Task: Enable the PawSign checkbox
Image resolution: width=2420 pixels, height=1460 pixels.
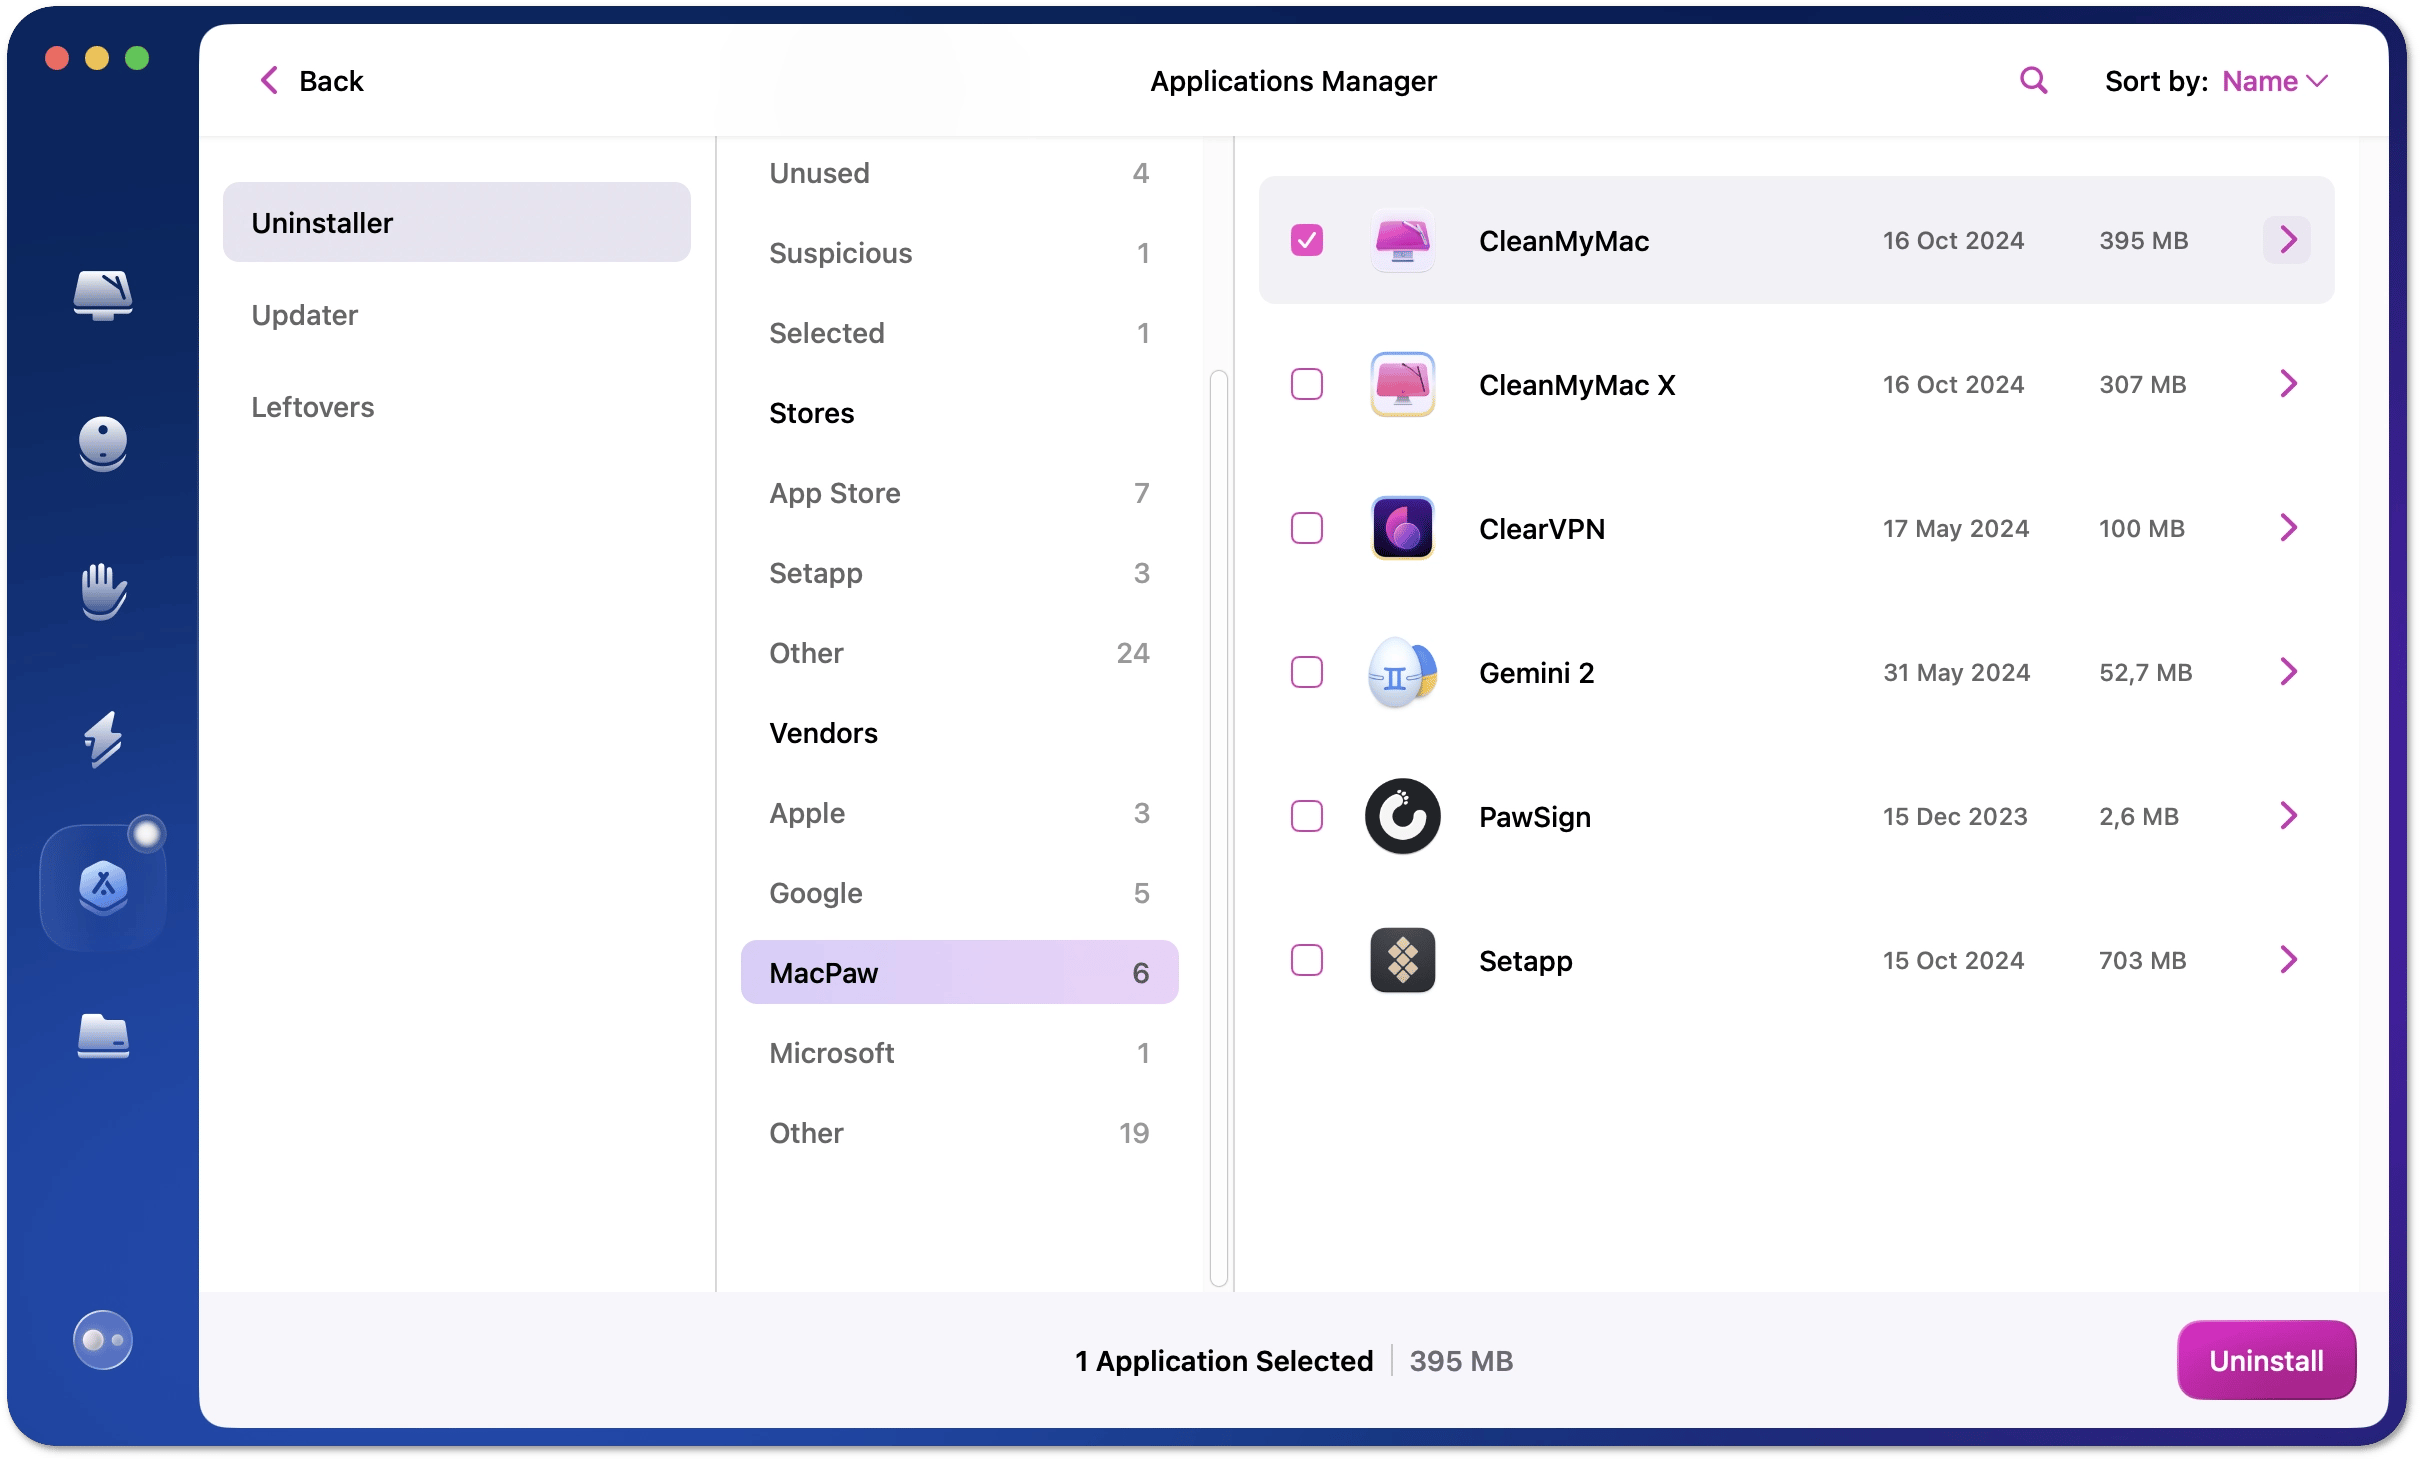Action: point(1306,816)
